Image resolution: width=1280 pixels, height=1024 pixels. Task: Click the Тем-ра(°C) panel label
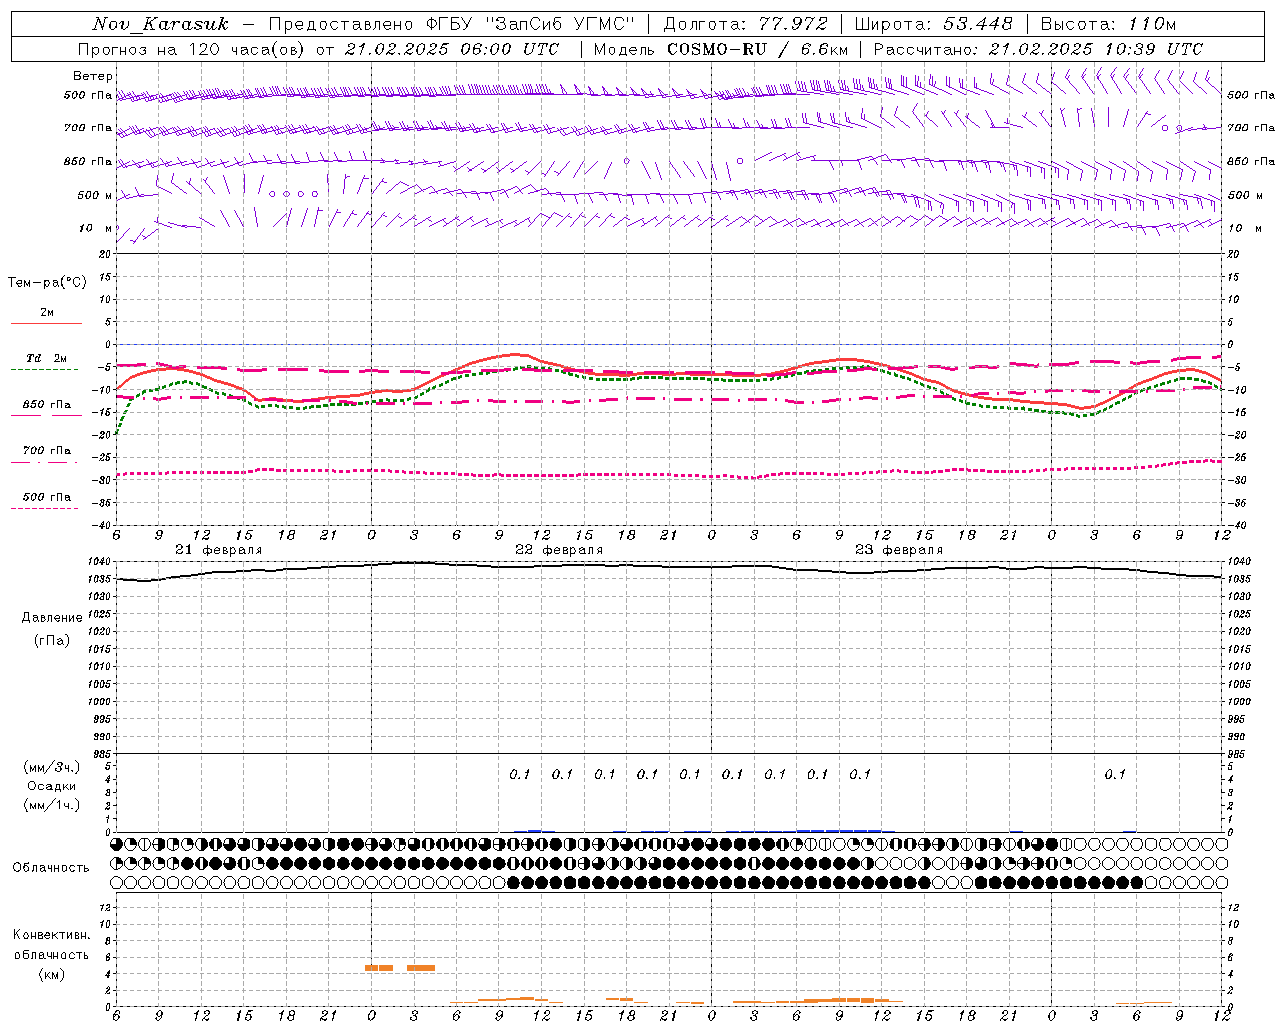pyautogui.click(x=47, y=282)
